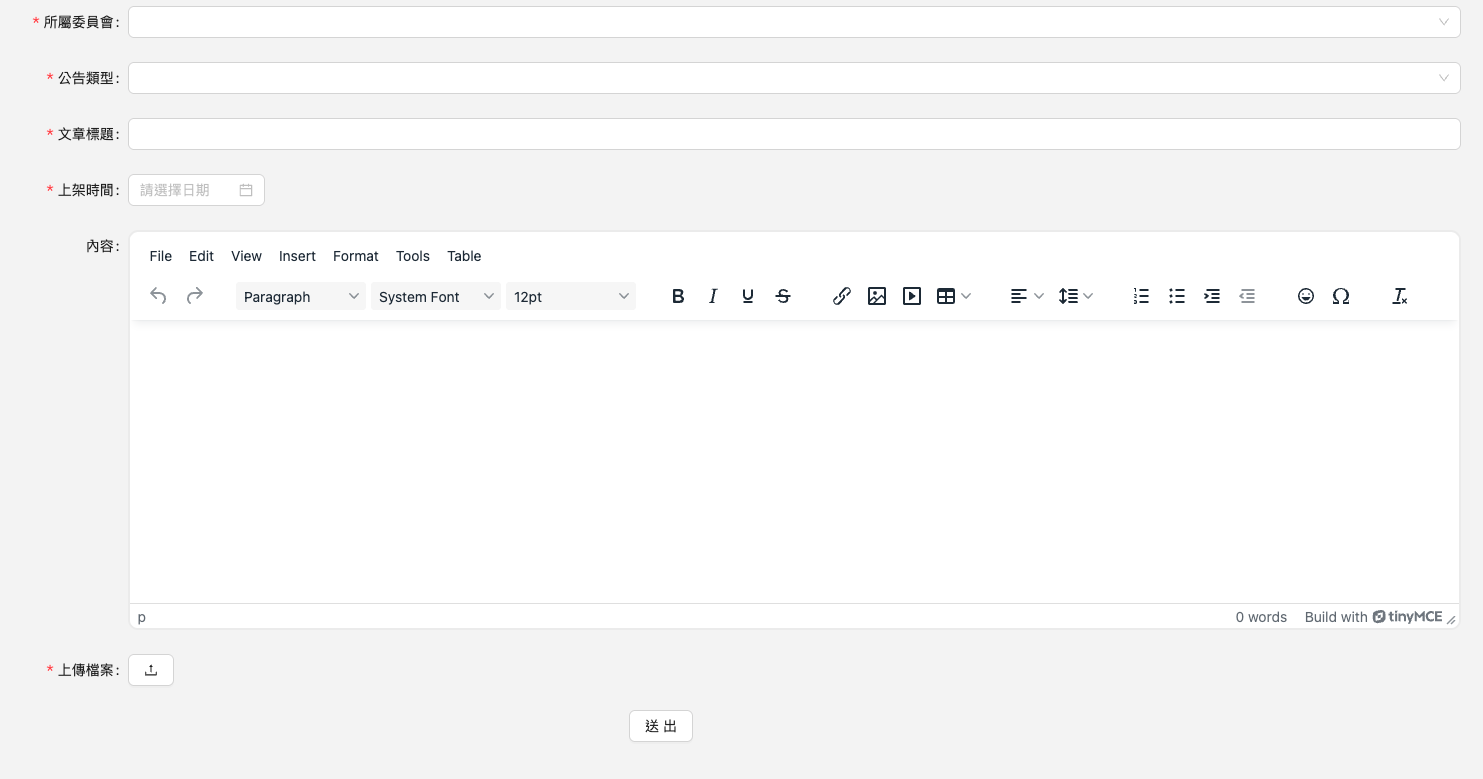Insert special character with omega icon
The height and width of the screenshot is (779, 1483).
pos(1341,296)
